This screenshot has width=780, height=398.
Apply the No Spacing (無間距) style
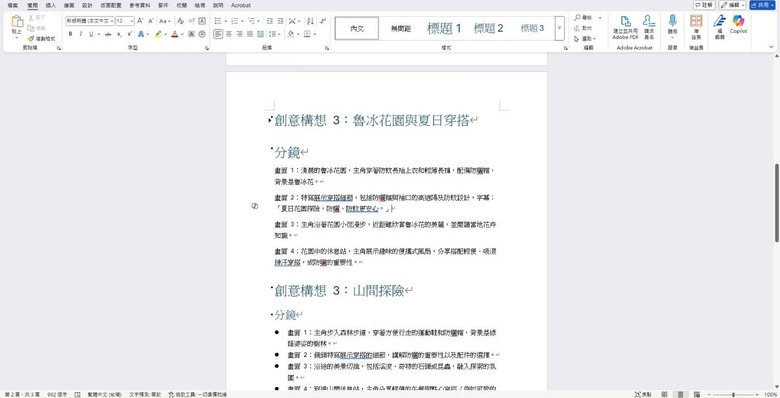point(401,28)
